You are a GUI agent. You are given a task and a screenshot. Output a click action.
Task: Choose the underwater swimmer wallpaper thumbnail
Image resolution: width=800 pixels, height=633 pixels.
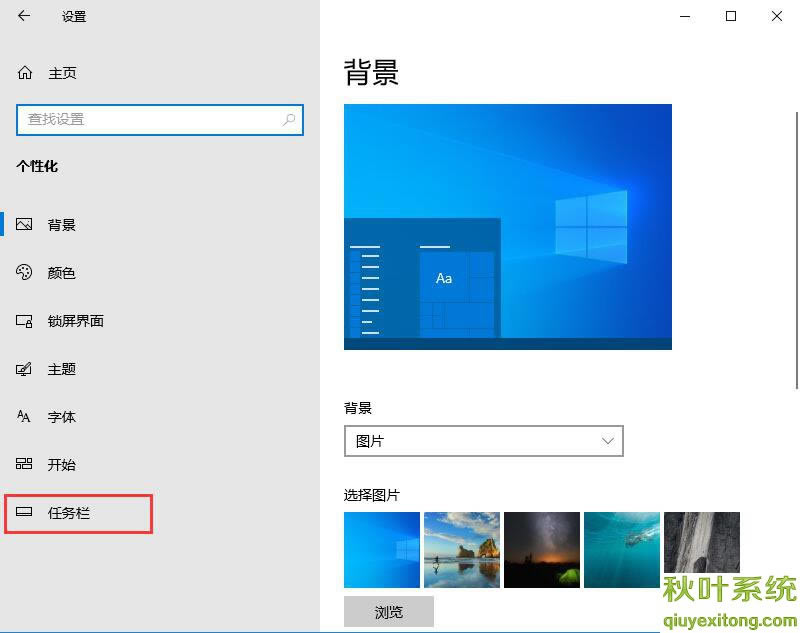coord(622,550)
